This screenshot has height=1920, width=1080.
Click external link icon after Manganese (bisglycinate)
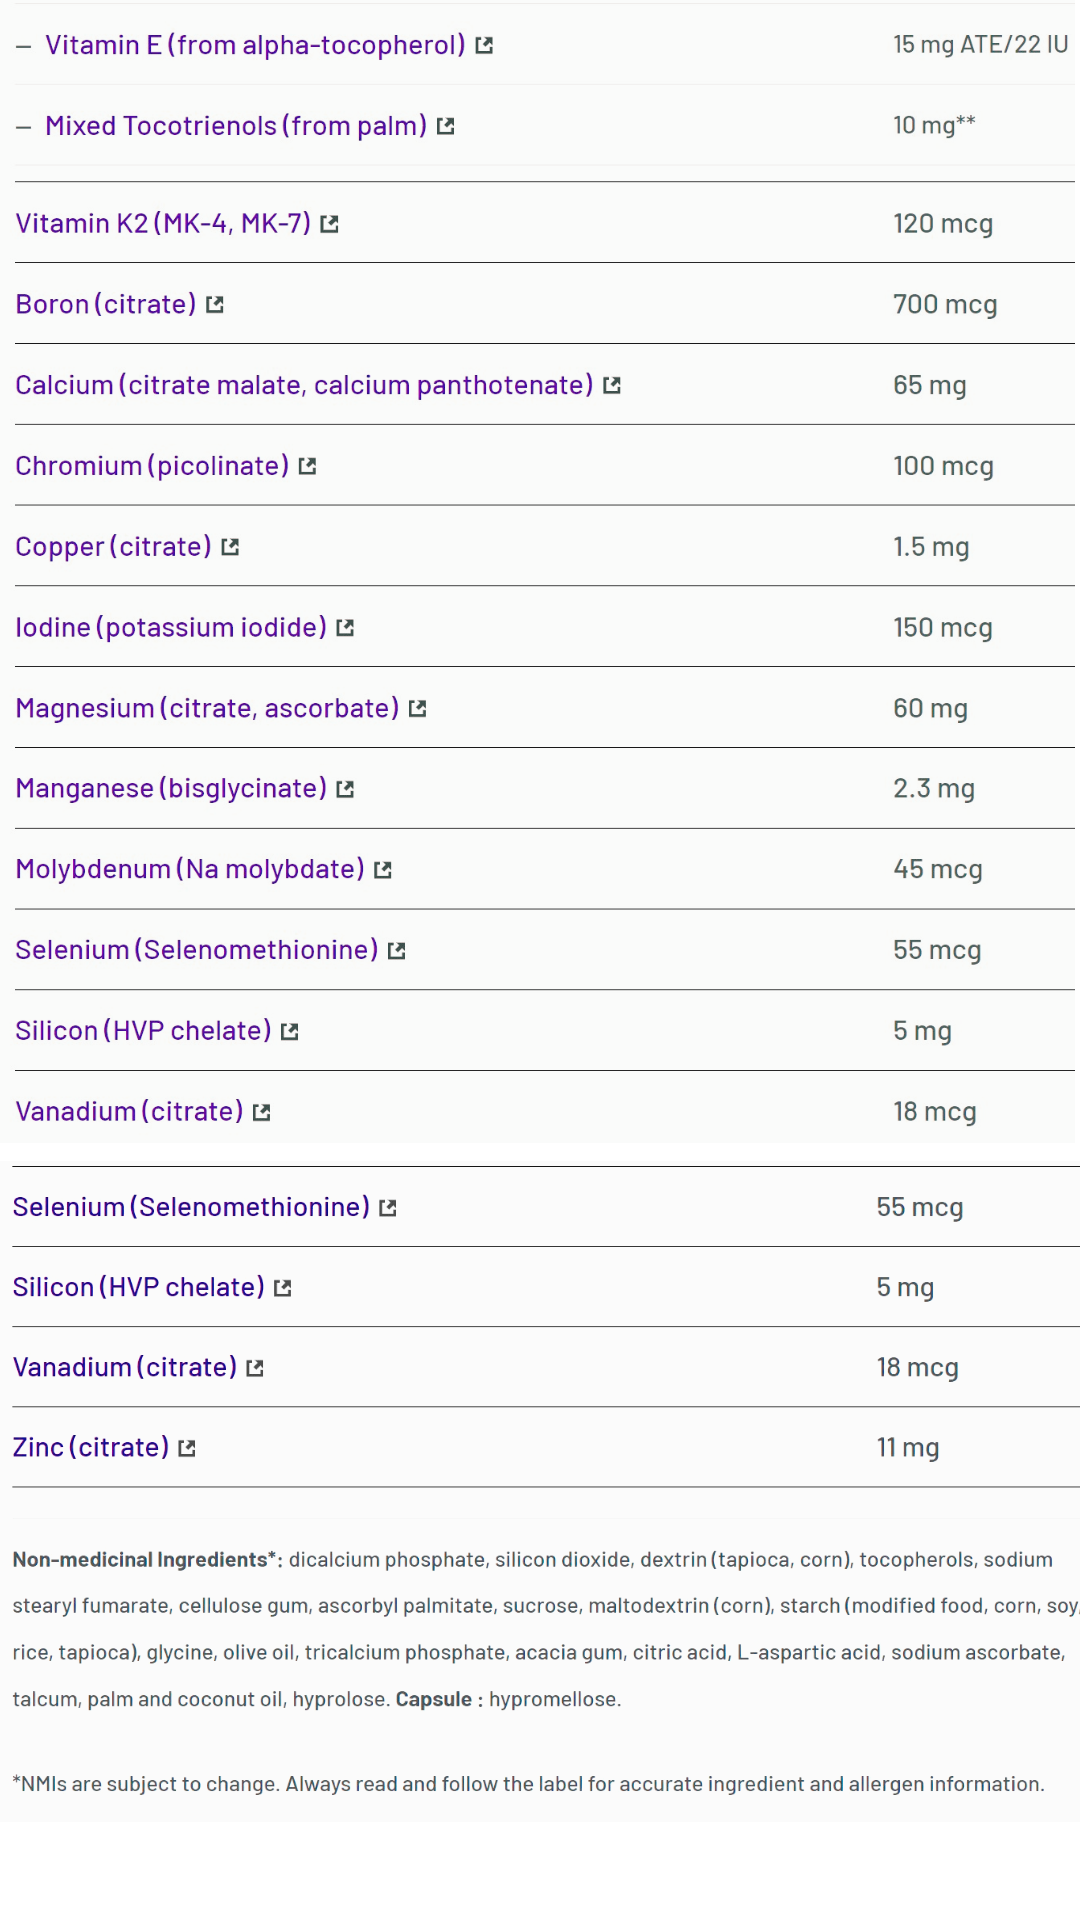(345, 790)
